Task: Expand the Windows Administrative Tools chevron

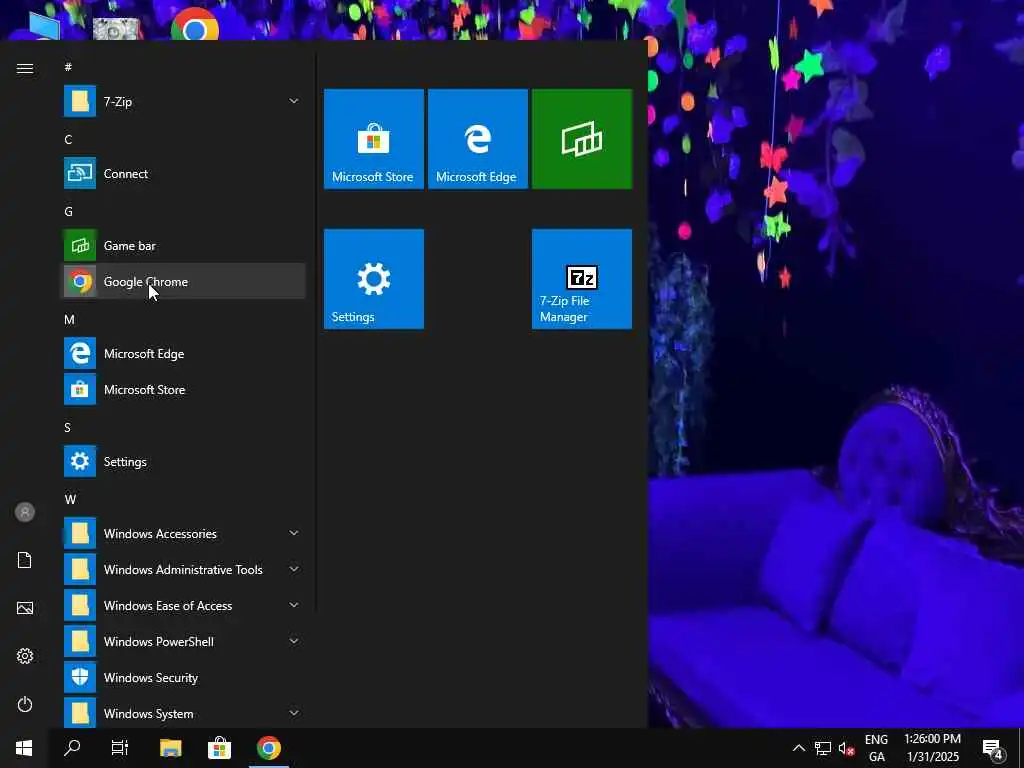Action: point(294,569)
